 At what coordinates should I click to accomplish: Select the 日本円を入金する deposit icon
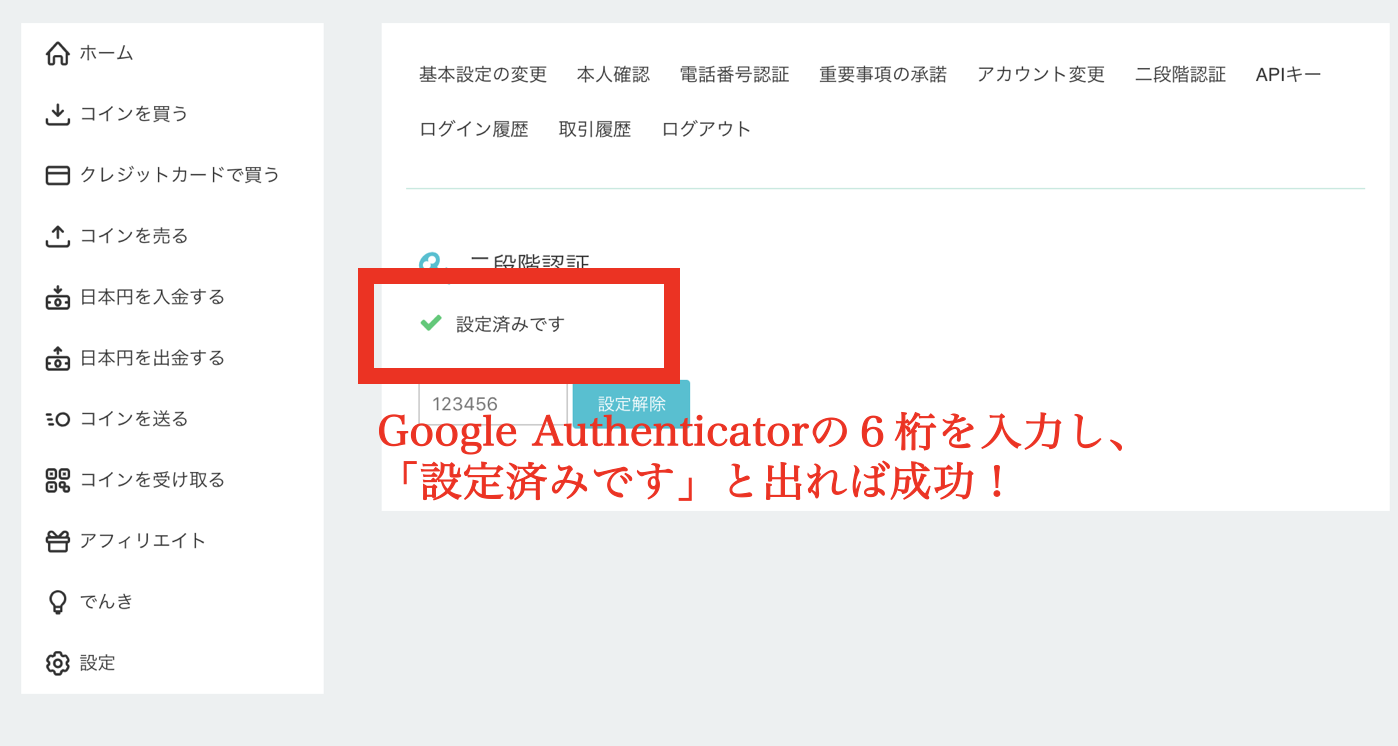[58, 297]
